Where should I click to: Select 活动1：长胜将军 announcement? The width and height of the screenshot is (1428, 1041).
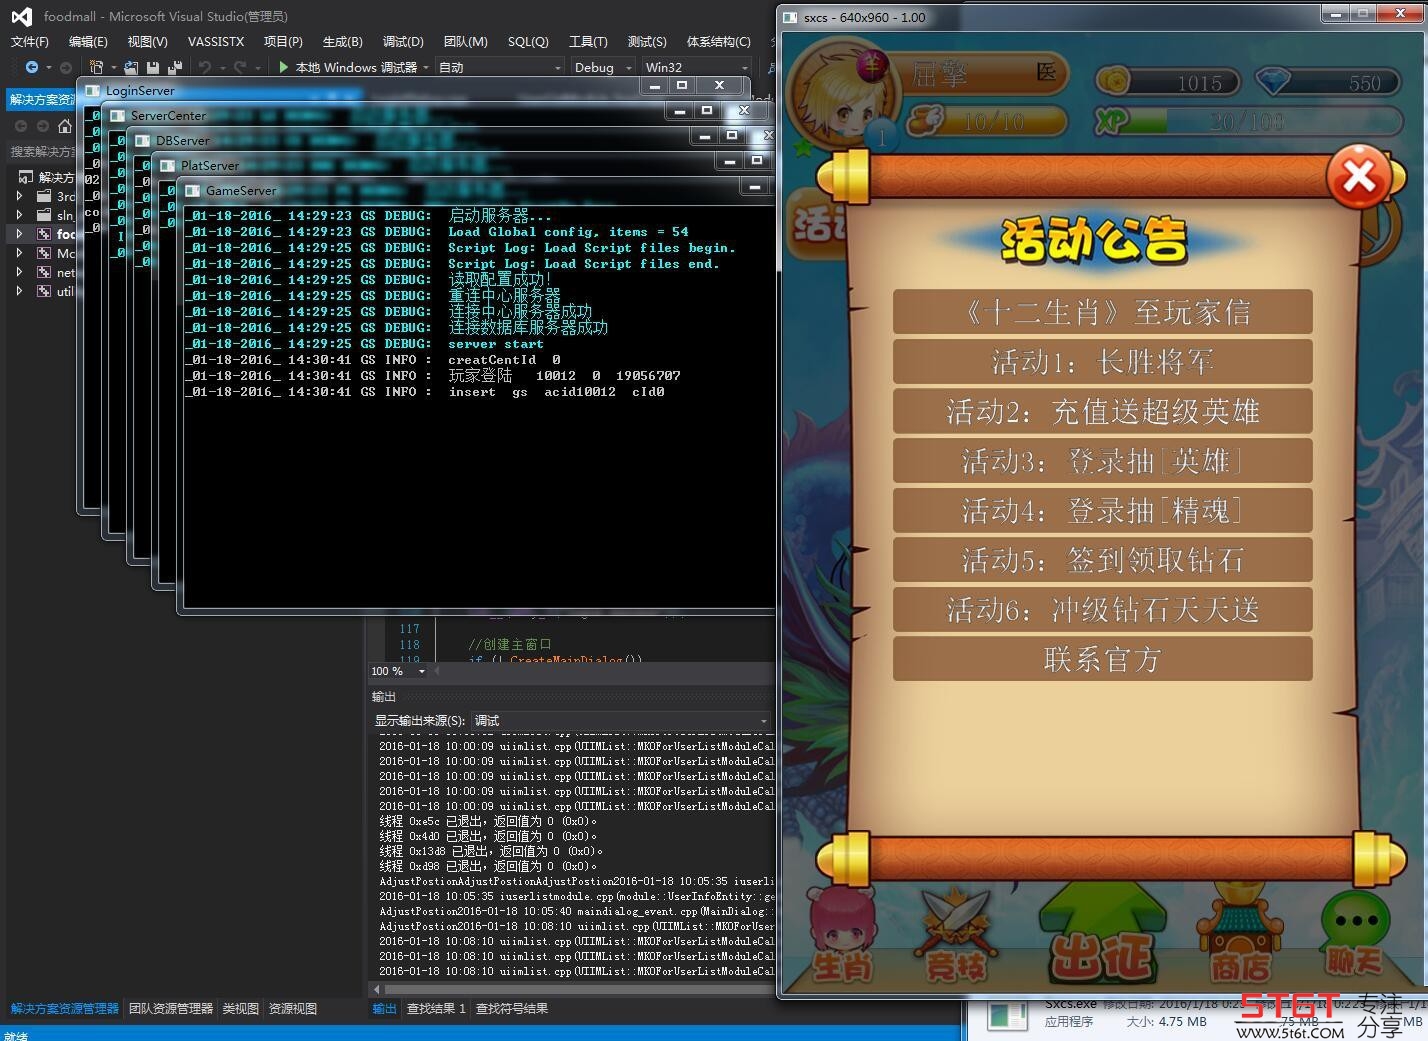pyautogui.click(x=1102, y=362)
